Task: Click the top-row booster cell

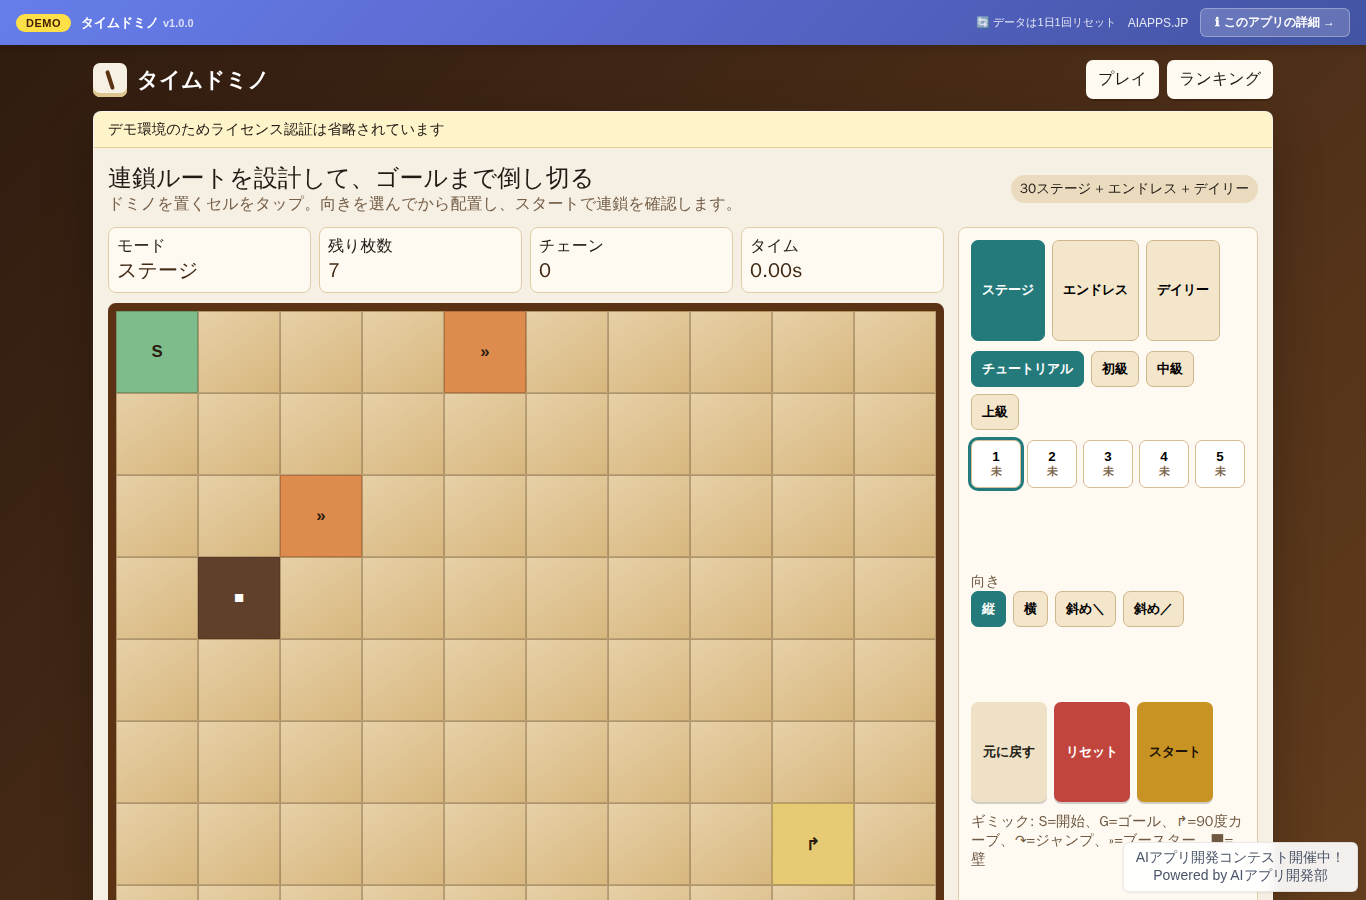Action: (x=485, y=352)
